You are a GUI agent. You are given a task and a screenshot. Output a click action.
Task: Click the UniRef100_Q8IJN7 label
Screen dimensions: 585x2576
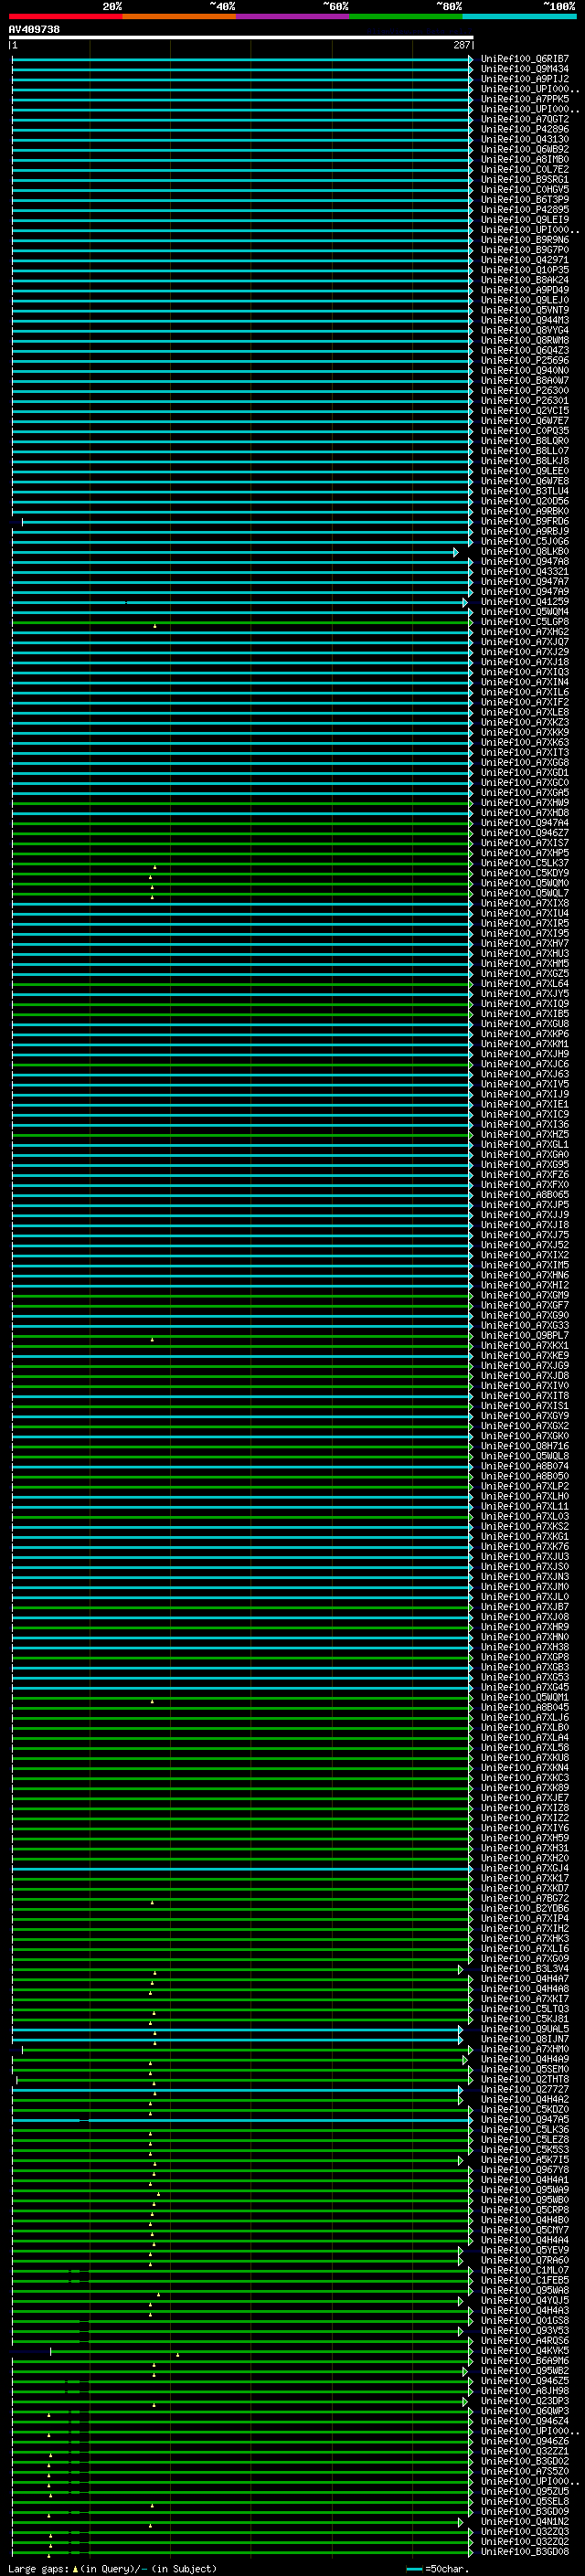tap(525, 2039)
